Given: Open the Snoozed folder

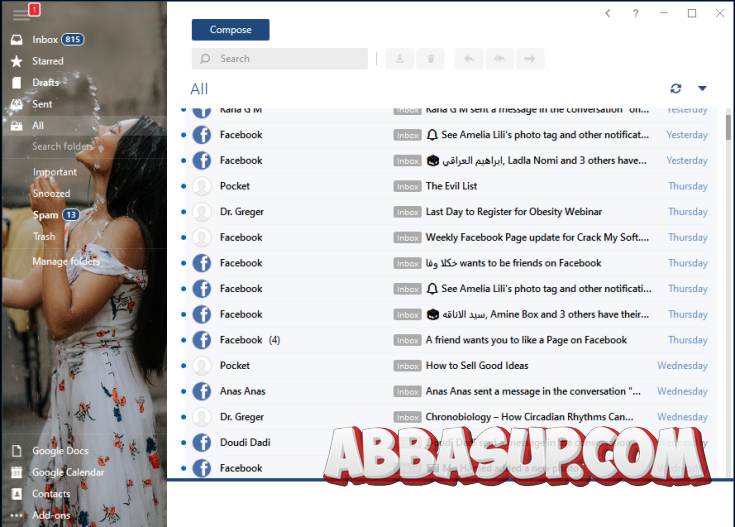Looking at the screenshot, I should pos(52,193).
